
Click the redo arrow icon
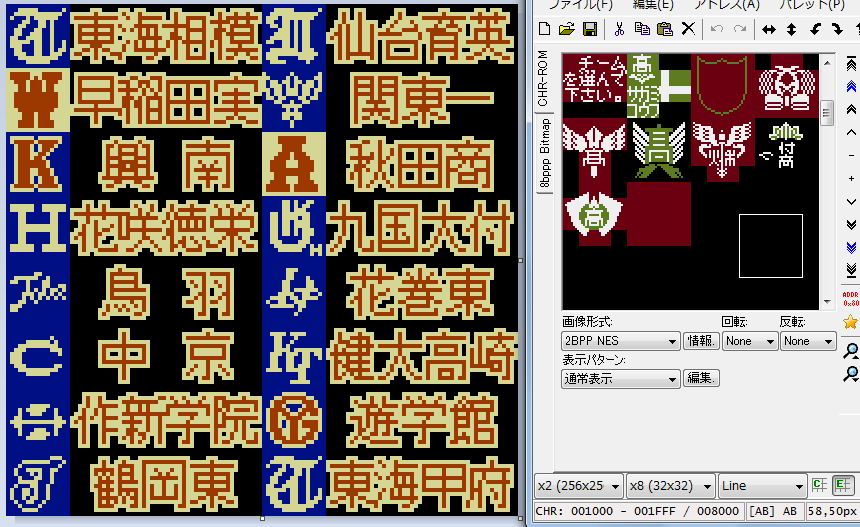click(x=740, y=29)
